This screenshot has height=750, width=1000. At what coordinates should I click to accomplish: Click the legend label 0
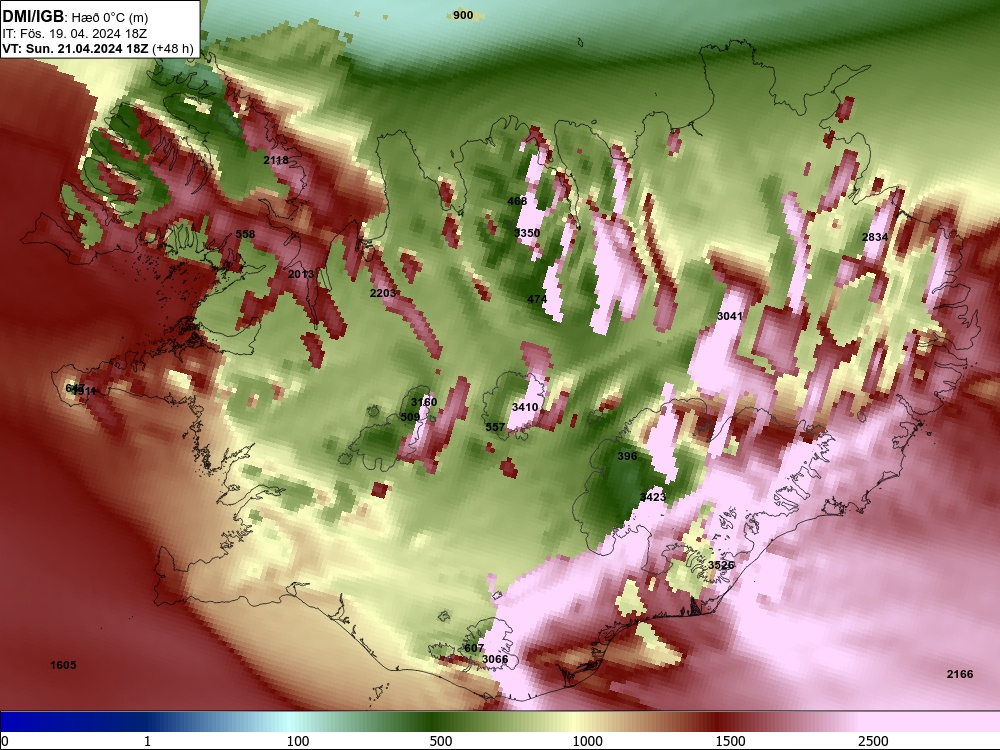[6, 741]
